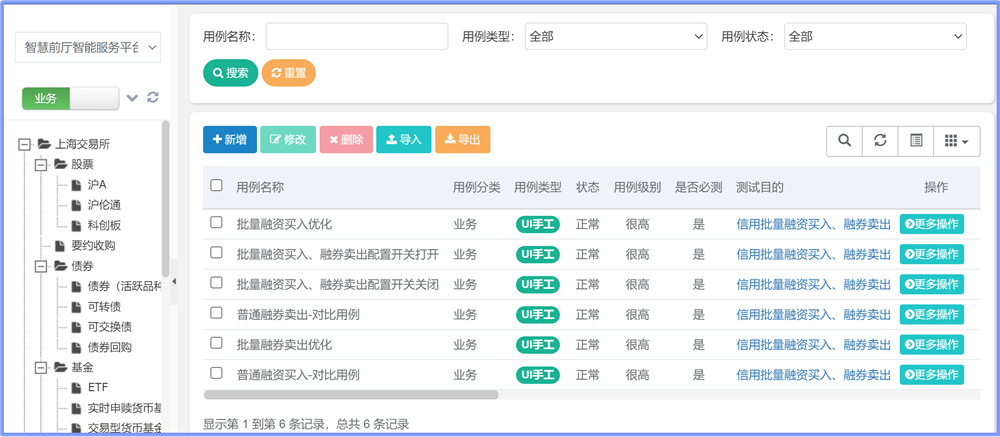Click the file icon beside 要约收购
This screenshot has width=1000, height=437.
[x=60, y=246]
